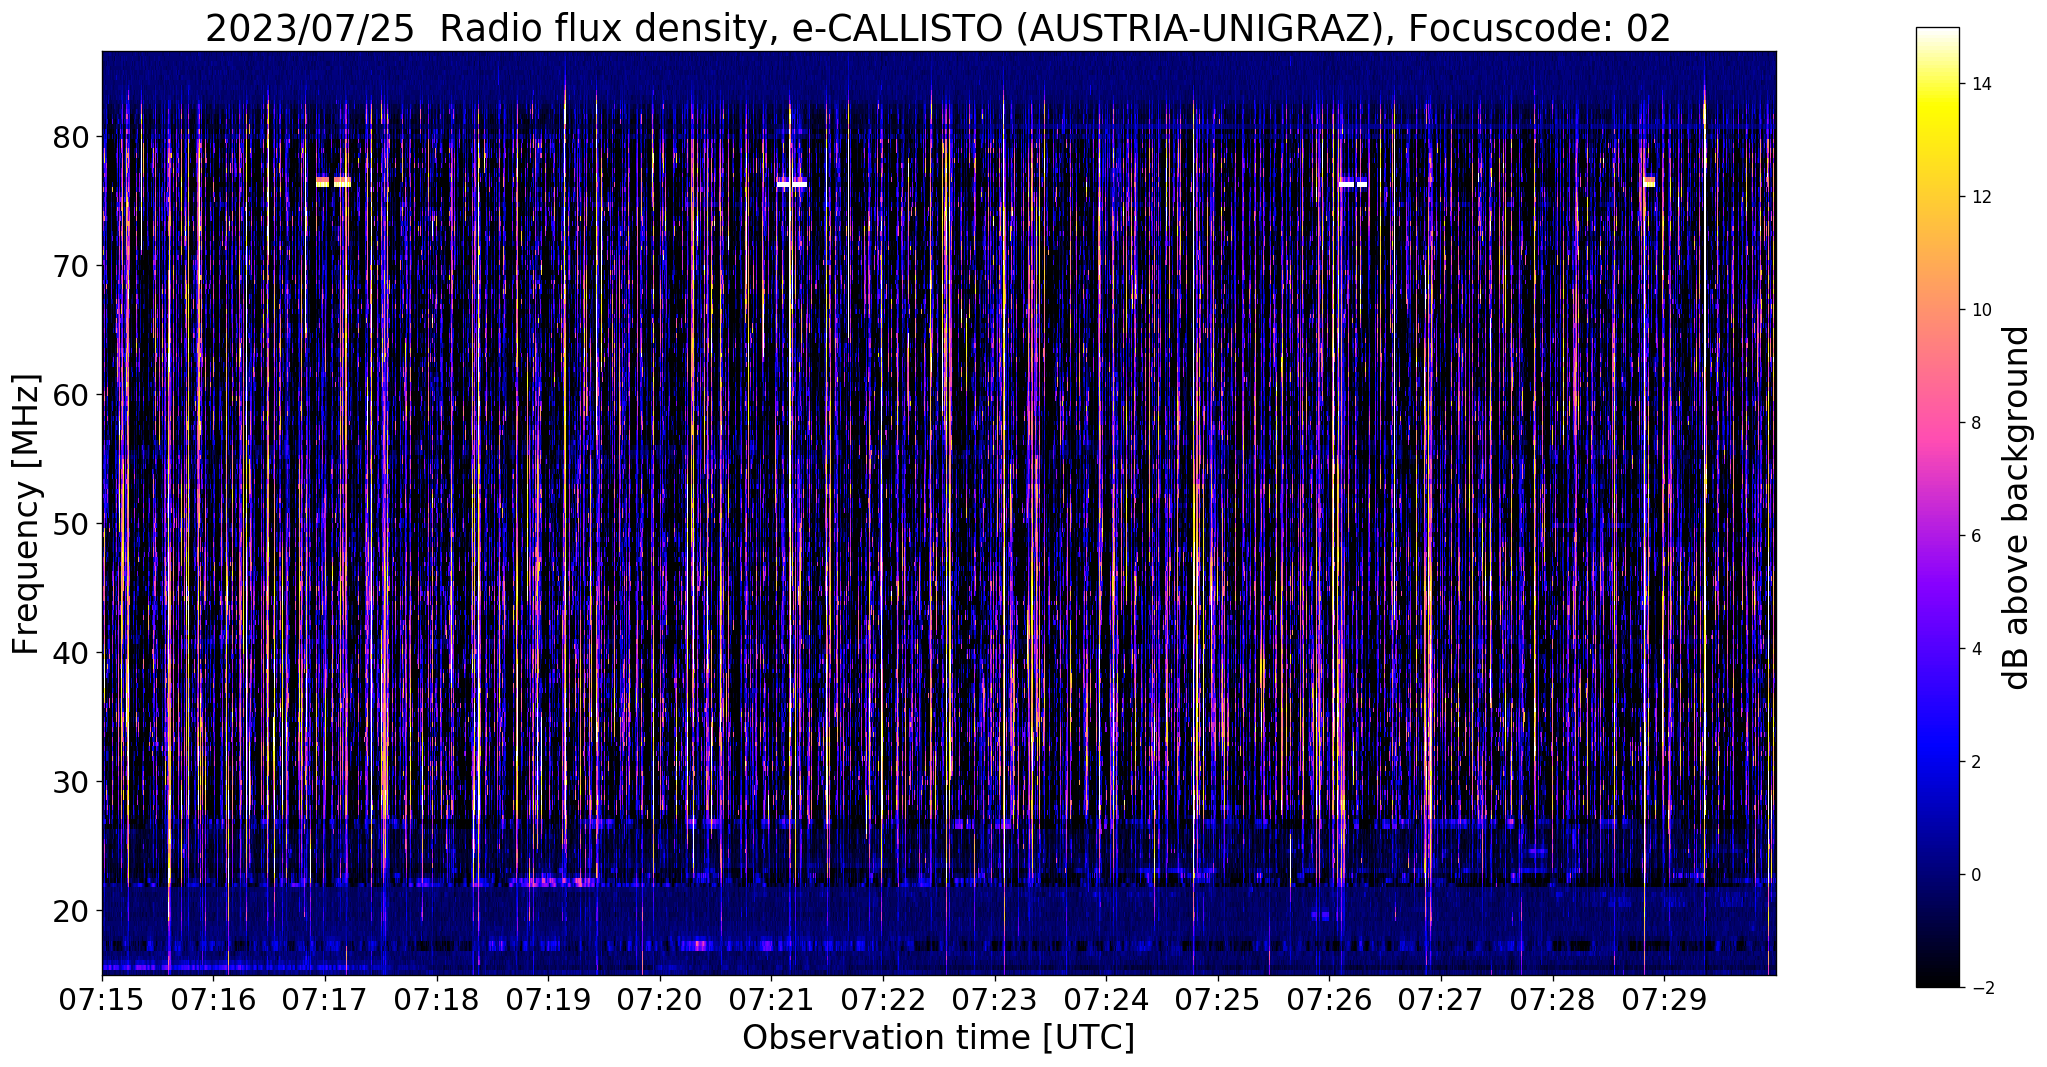Viewport: 2047px width, 1067px height.
Task: Click the 40 frequency tick label
Action: (x=71, y=653)
